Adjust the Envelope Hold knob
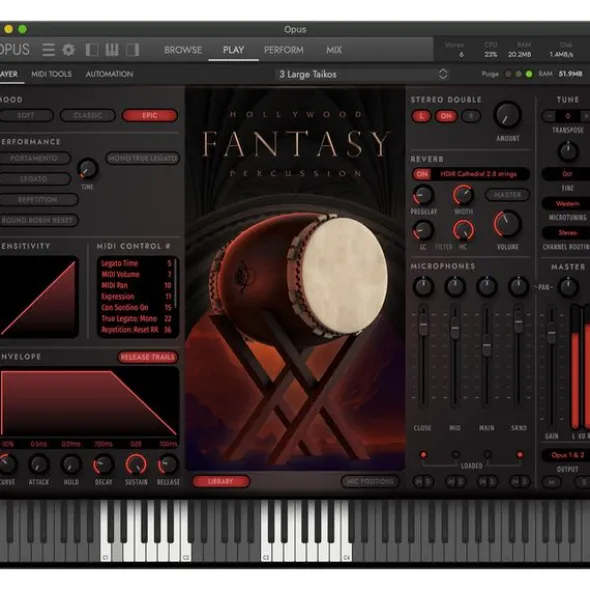The height and width of the screenshot is (591, 590). (x=71, y=464)
